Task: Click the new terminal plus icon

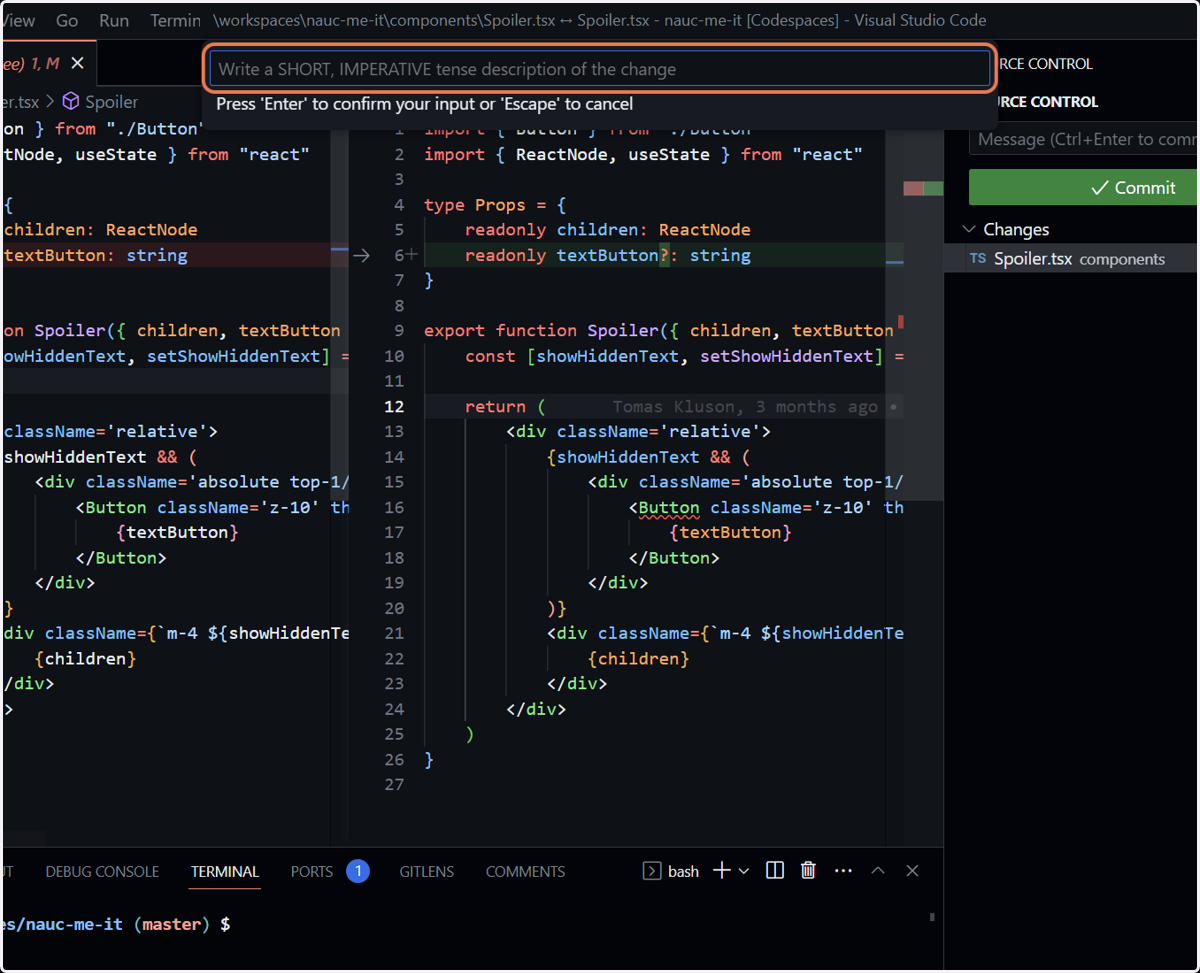Action: coord(721,871)
